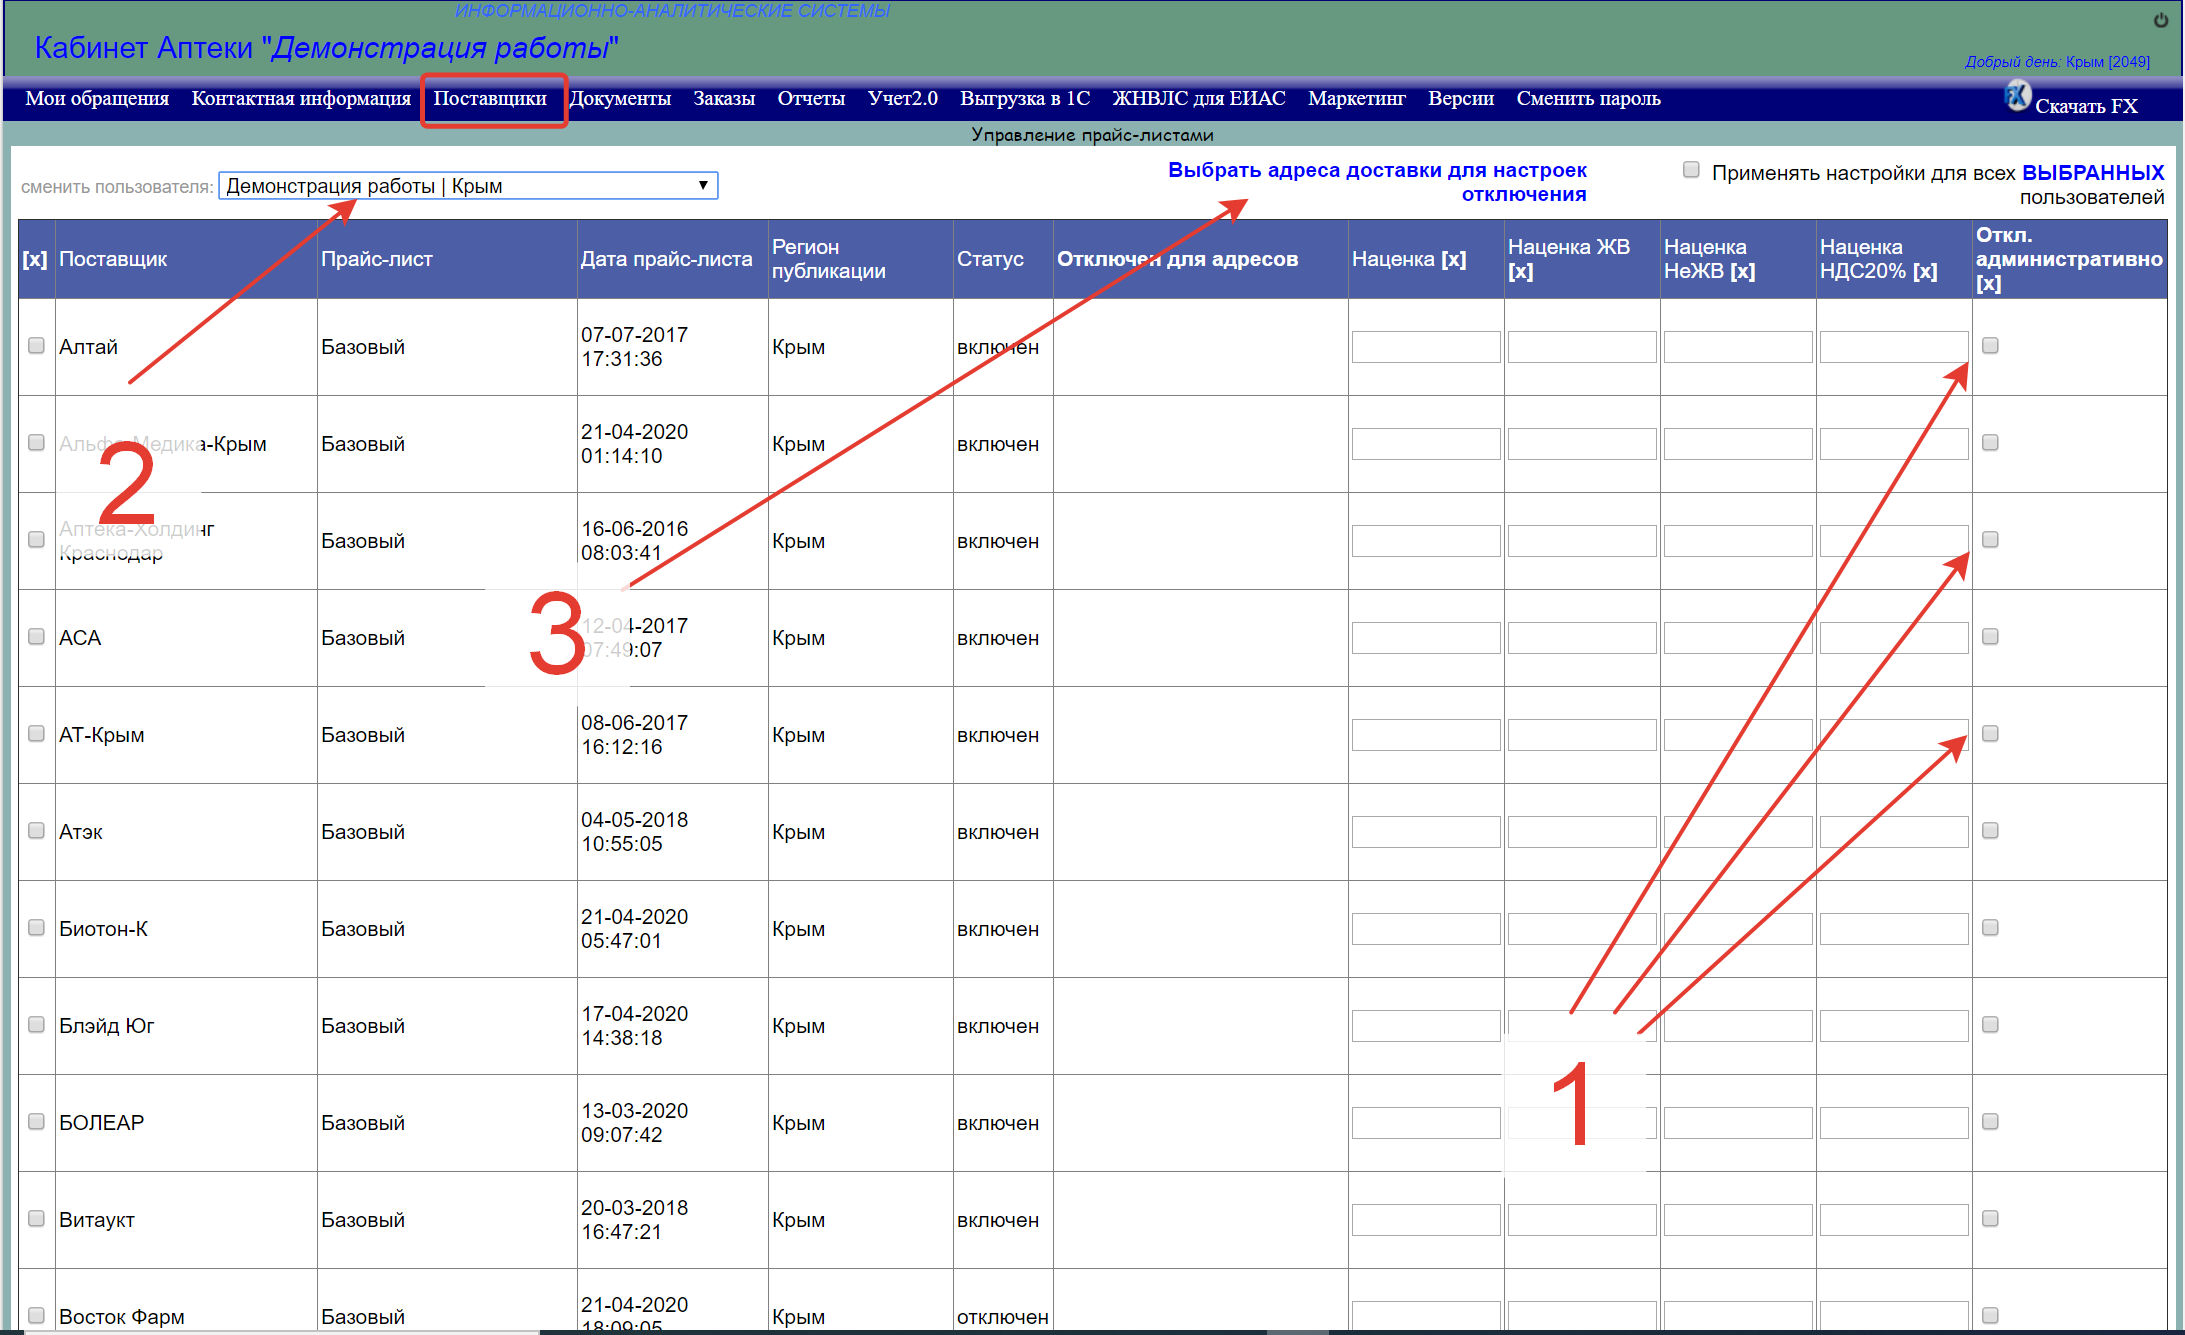This screenshot has height=1335, width=2185.
Task: Click Наценка input field for Биотон-К row
Action: (1425, 929)
